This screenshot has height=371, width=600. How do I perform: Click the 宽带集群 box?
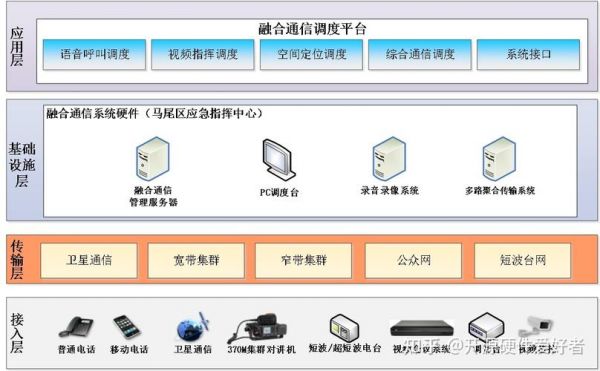coord(196,260)
